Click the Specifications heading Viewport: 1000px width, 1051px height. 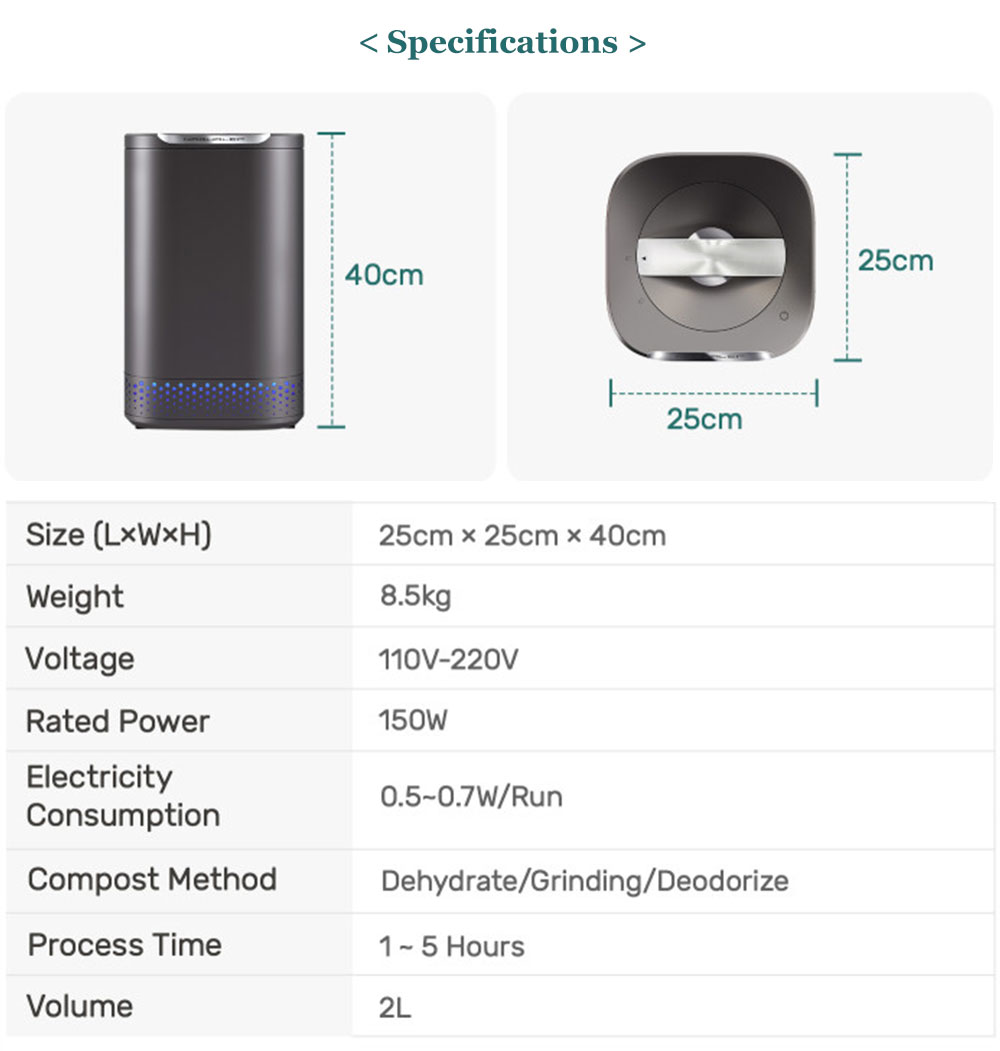(502, 43)
